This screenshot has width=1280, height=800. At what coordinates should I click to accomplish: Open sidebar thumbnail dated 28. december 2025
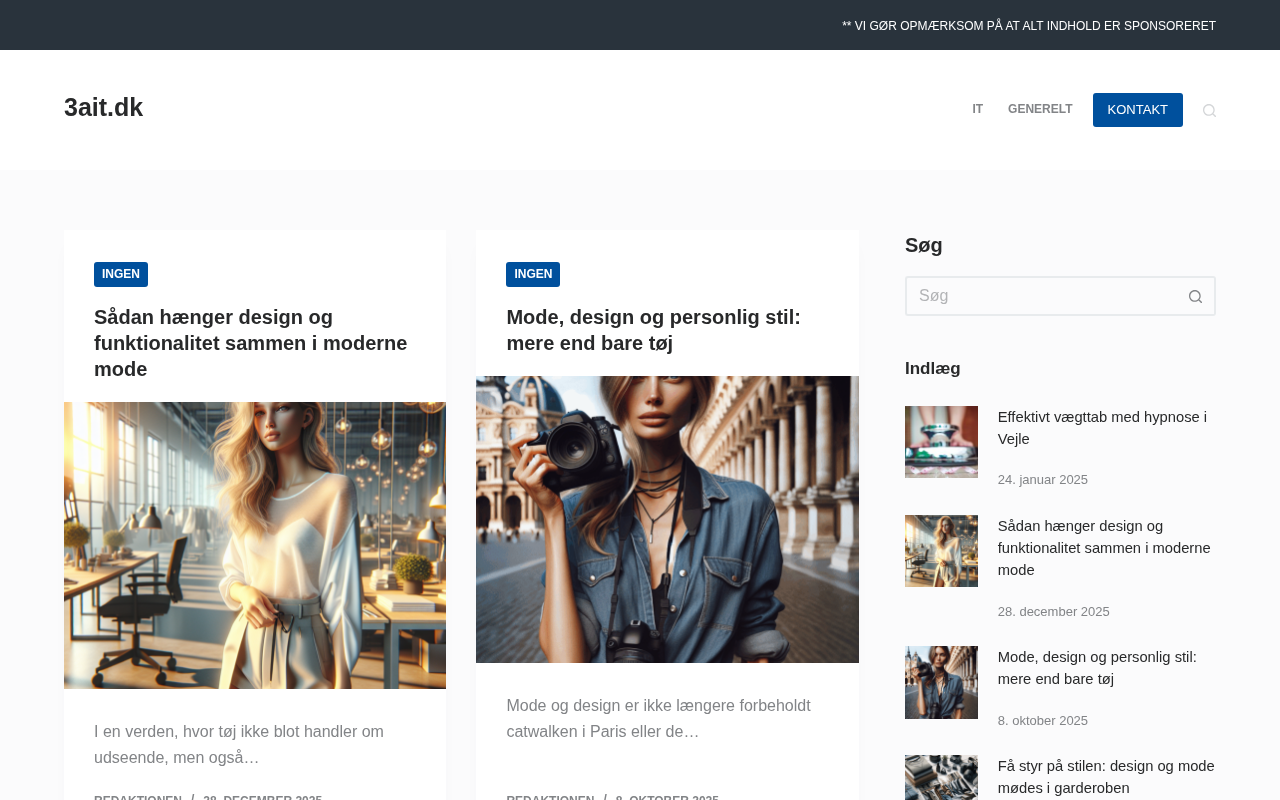point(941,551)
